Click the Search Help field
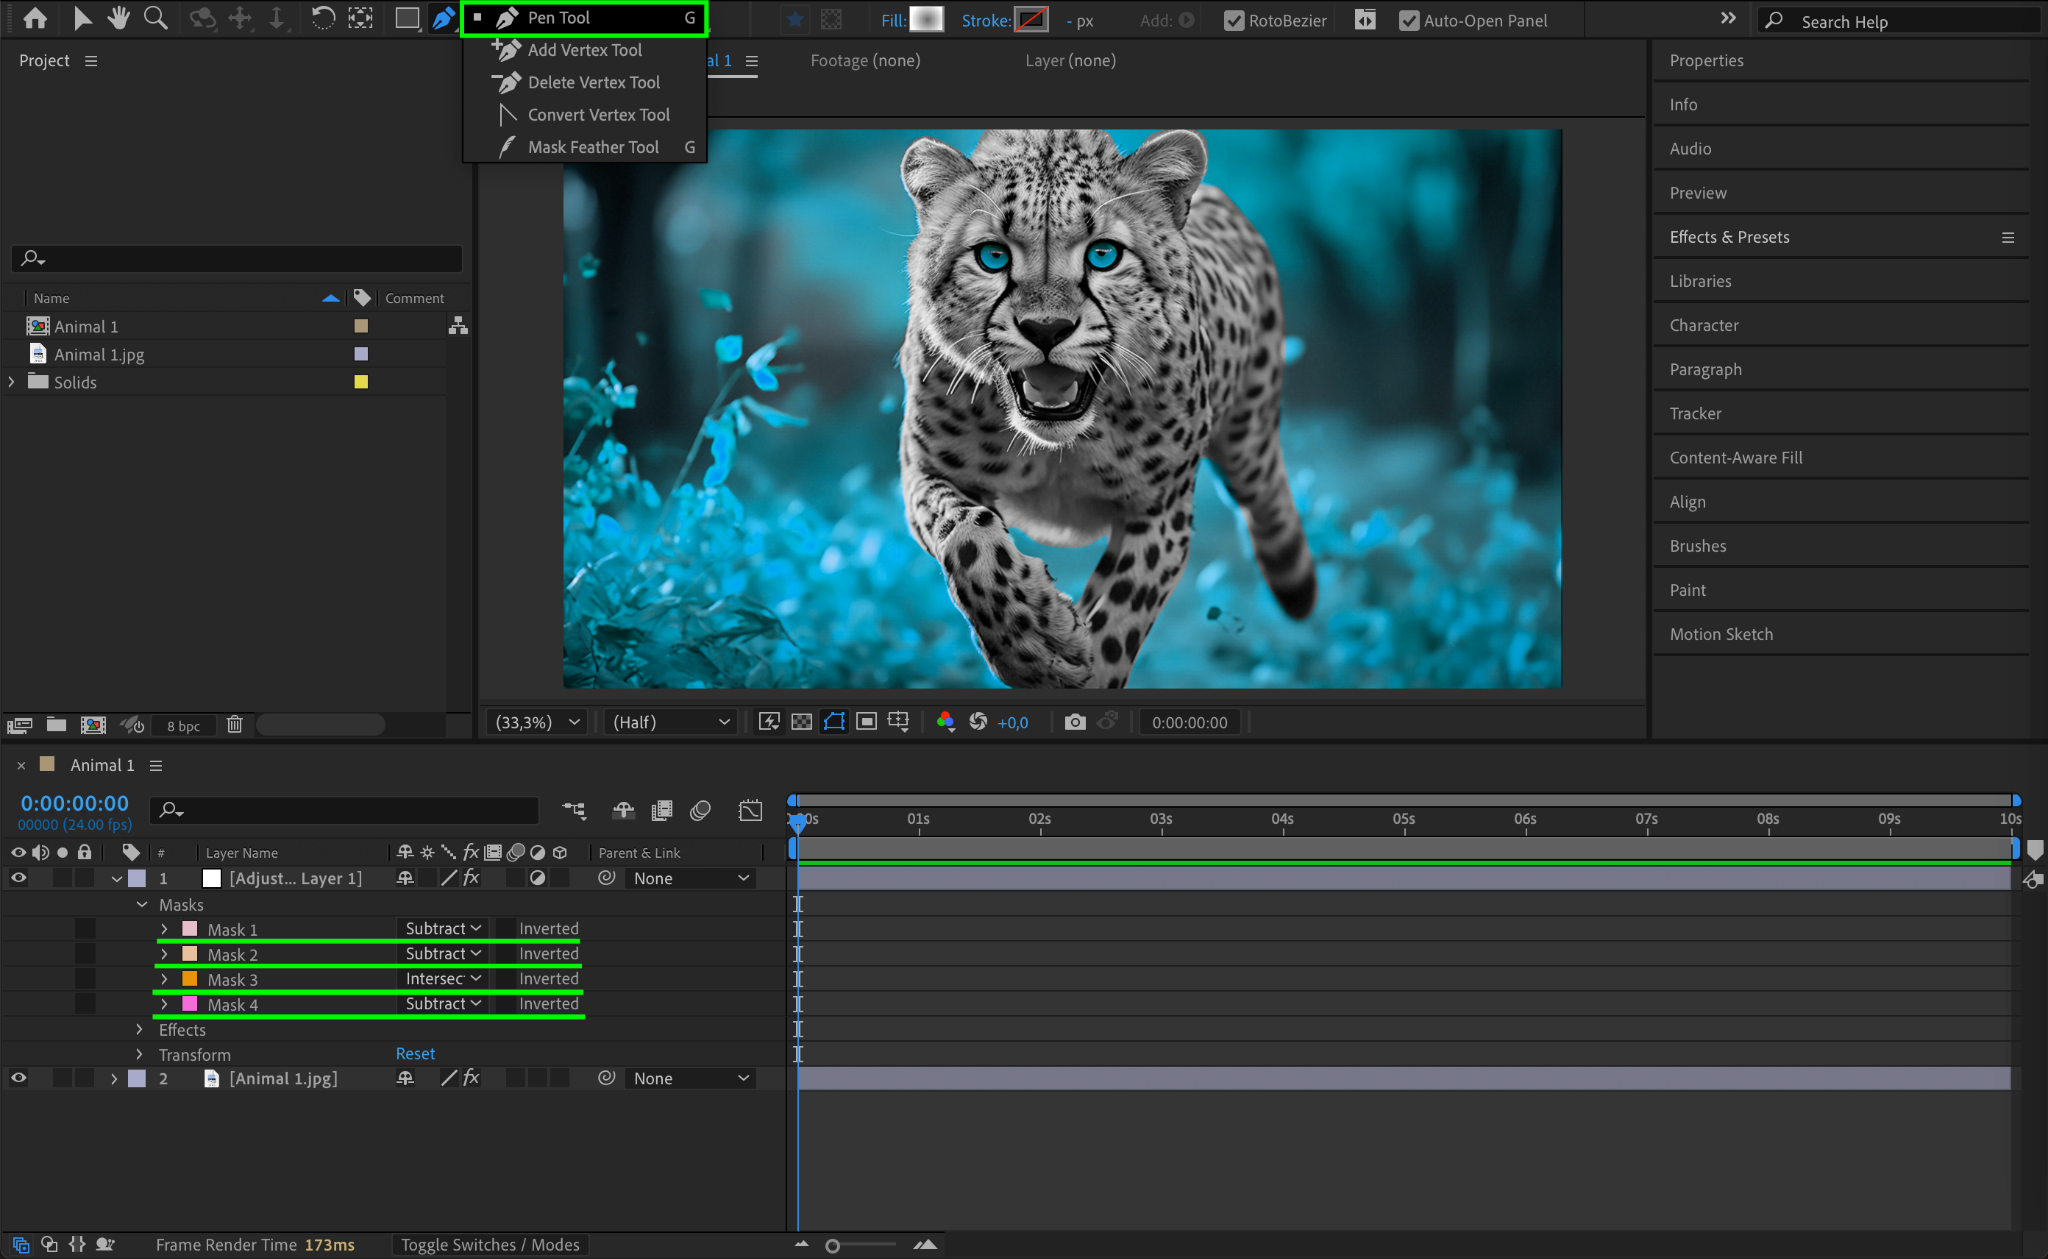Image resolution: width=2048 pixels, height=1259 pixels. click(1900, 21)
